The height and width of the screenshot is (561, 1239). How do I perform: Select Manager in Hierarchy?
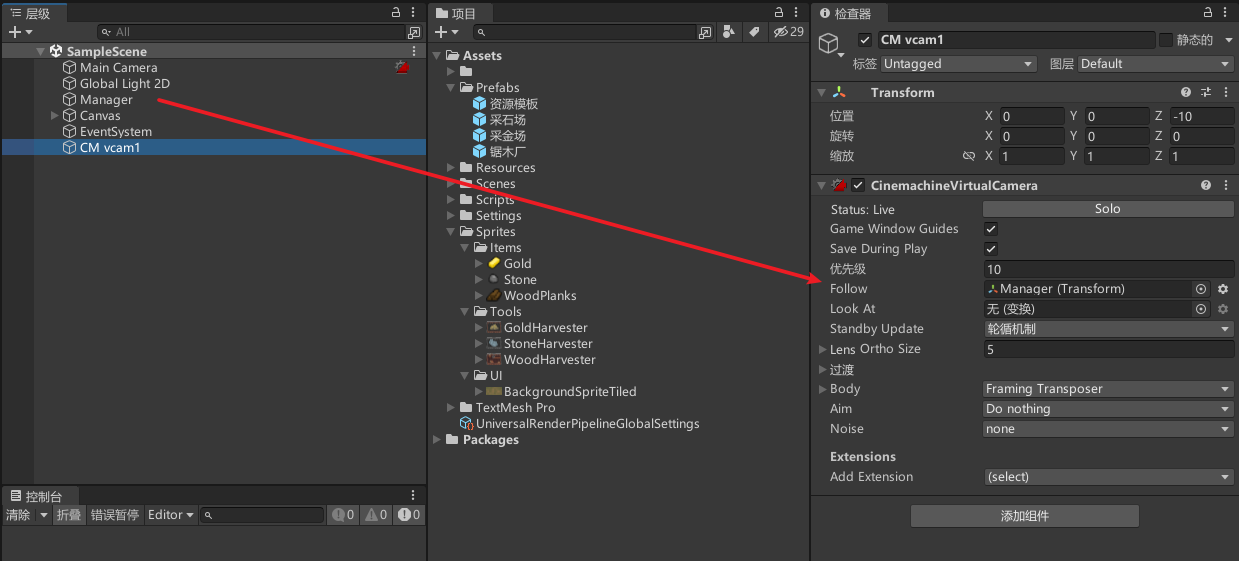point(106,99)
